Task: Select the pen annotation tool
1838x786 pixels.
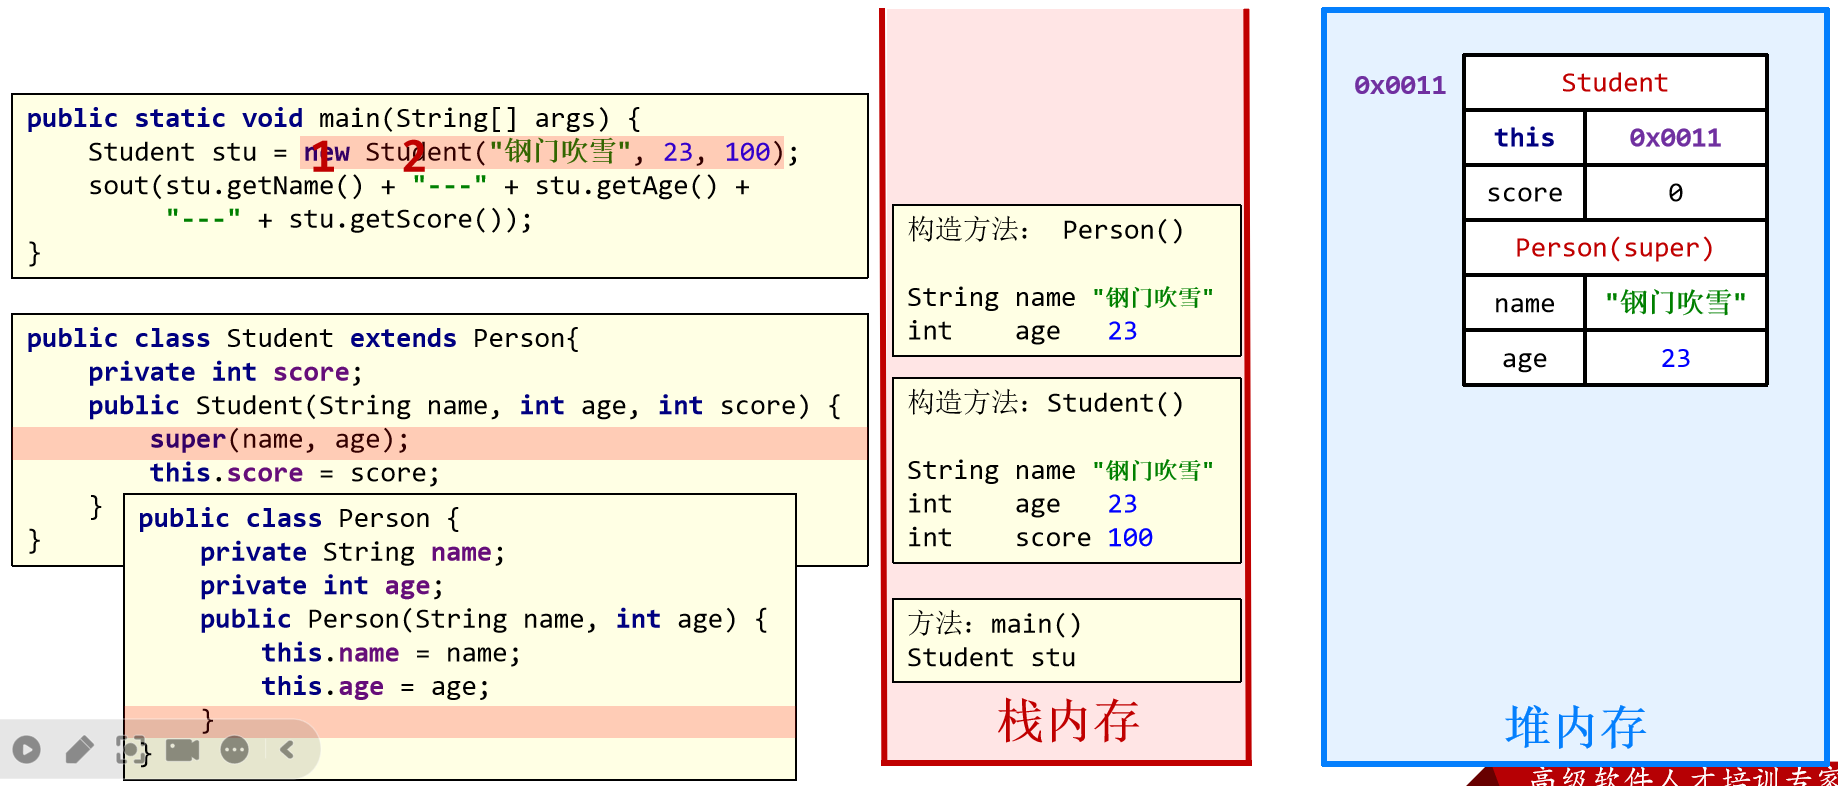Action: tap(79, 749)
